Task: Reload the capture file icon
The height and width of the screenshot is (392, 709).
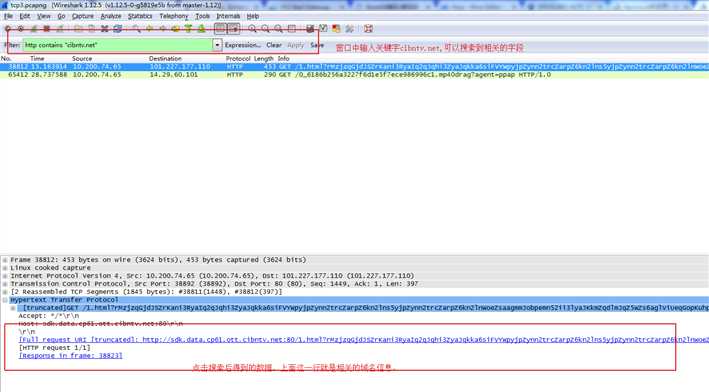Action: (118, 28)
